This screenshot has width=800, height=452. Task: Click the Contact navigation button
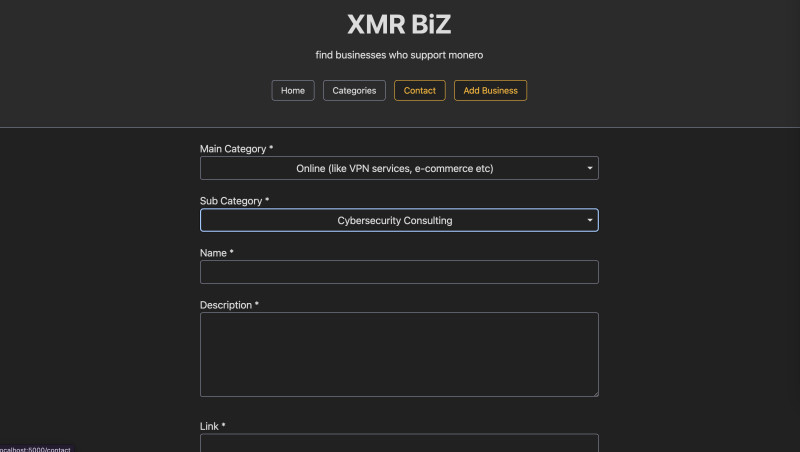click(x=420, y=91)
